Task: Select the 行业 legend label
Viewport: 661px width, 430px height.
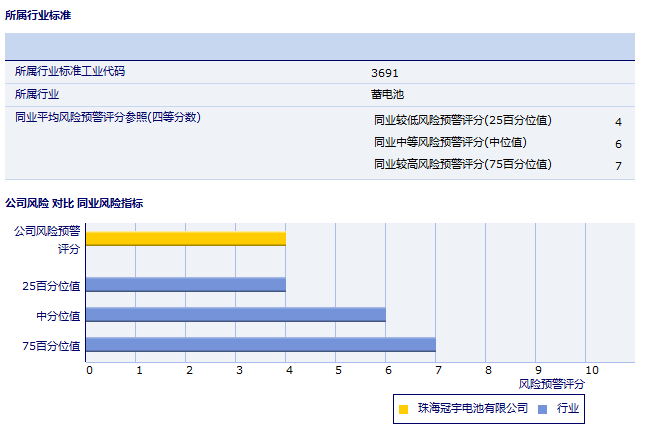Action: click(x=568, y=409)
